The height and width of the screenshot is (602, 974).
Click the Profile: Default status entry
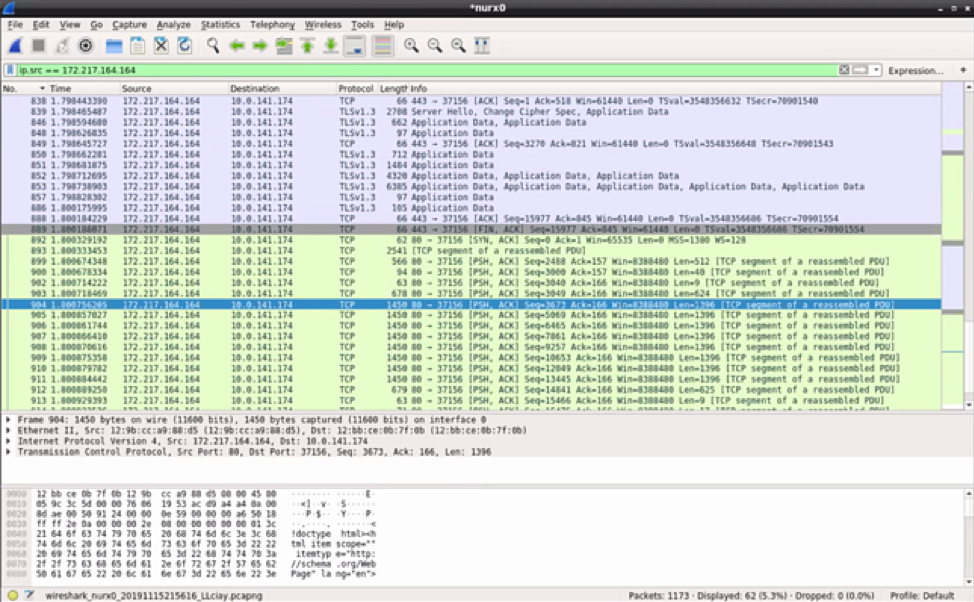922,595
